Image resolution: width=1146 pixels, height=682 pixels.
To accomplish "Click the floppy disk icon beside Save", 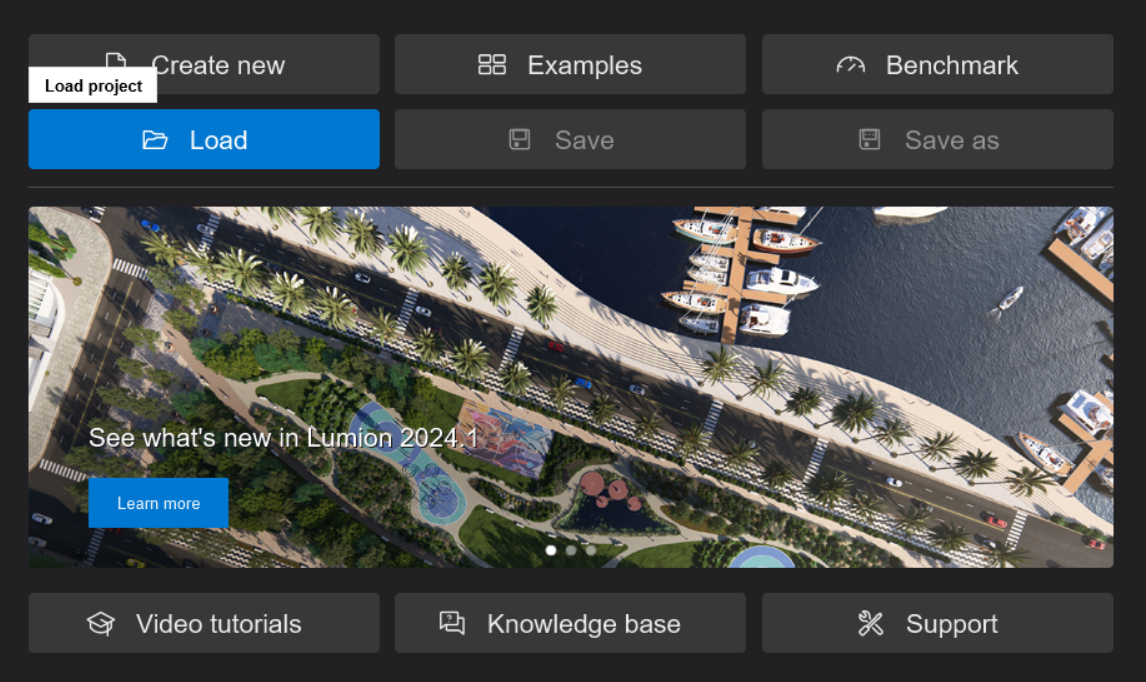I will point(520,140).
